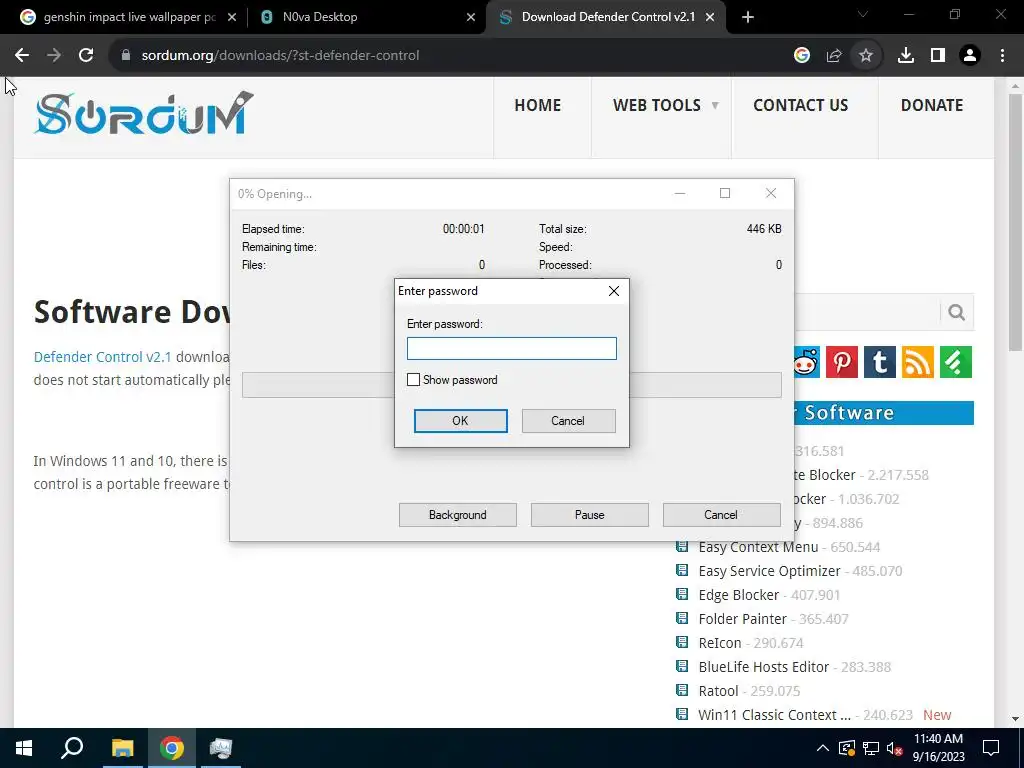1024x768 pixels.
Task: Focus the Enter password text field
Action: coord(511,348)
